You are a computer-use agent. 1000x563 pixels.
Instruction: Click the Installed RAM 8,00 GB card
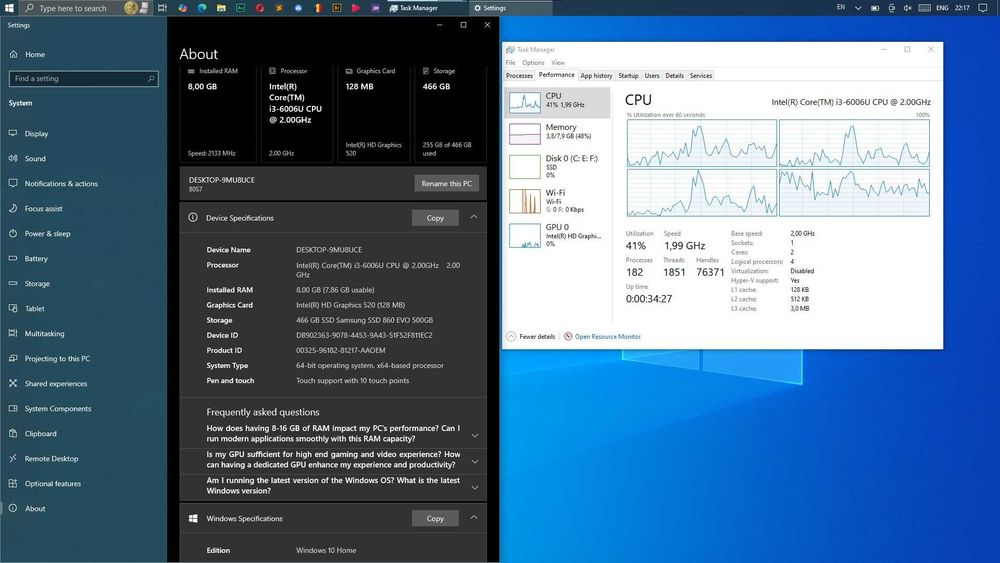click(x=218, y=113)
